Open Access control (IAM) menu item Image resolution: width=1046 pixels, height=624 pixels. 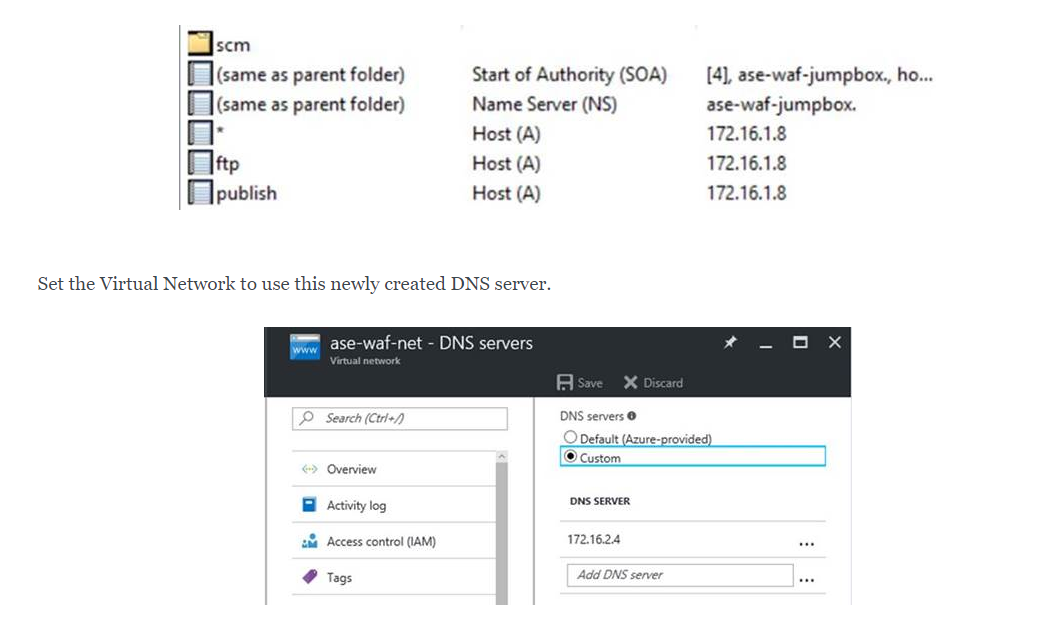click(x=394, y=541)
